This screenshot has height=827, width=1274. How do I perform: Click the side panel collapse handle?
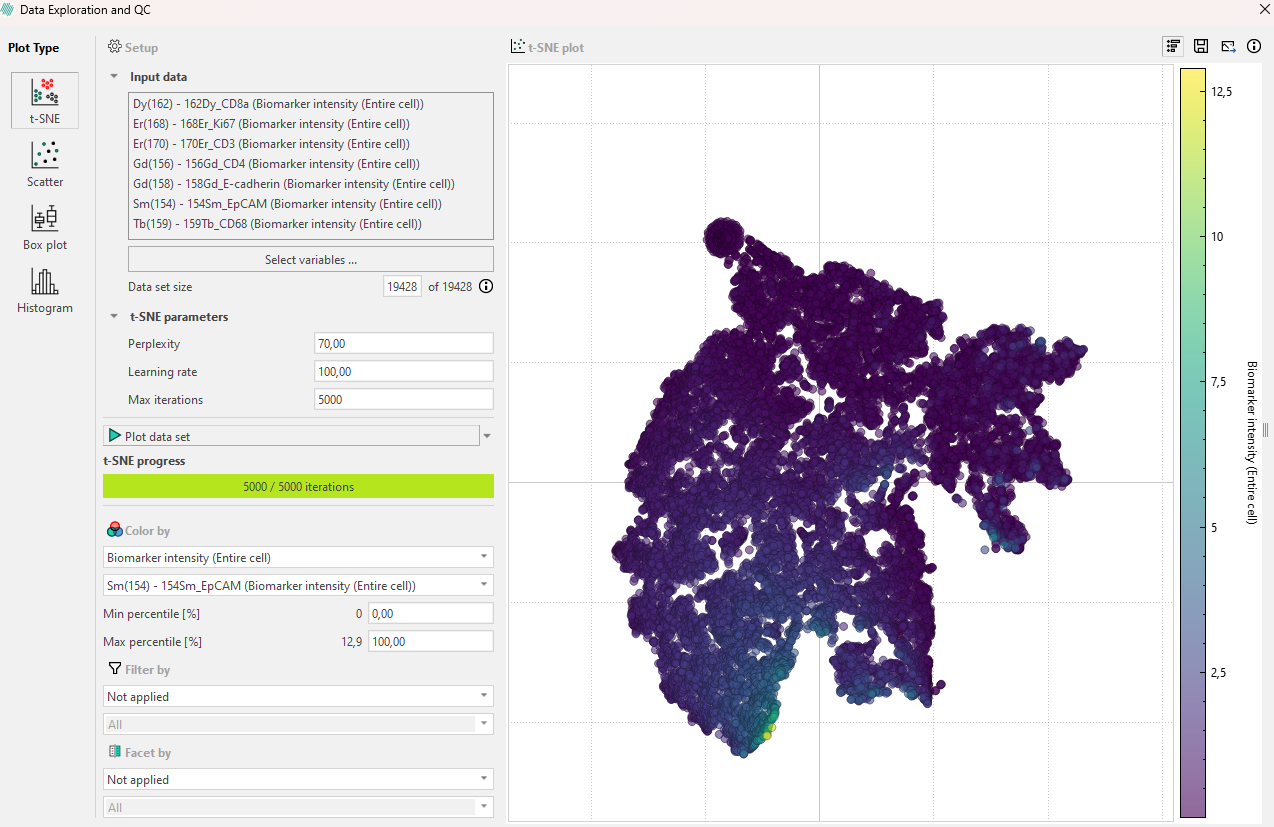pos(1265,430)
